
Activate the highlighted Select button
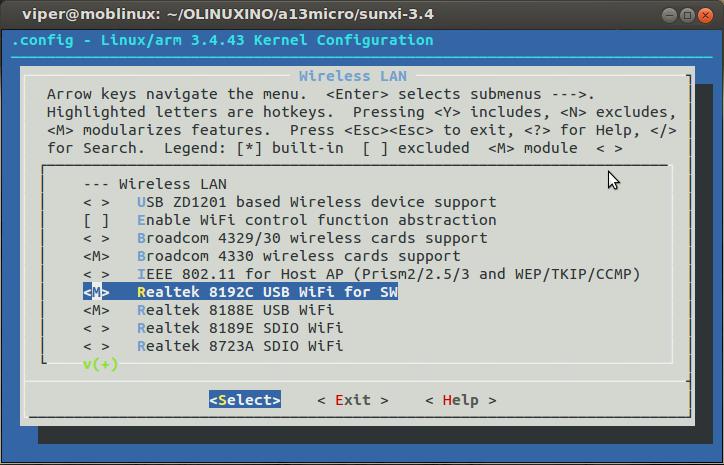(x=245, y=400)
